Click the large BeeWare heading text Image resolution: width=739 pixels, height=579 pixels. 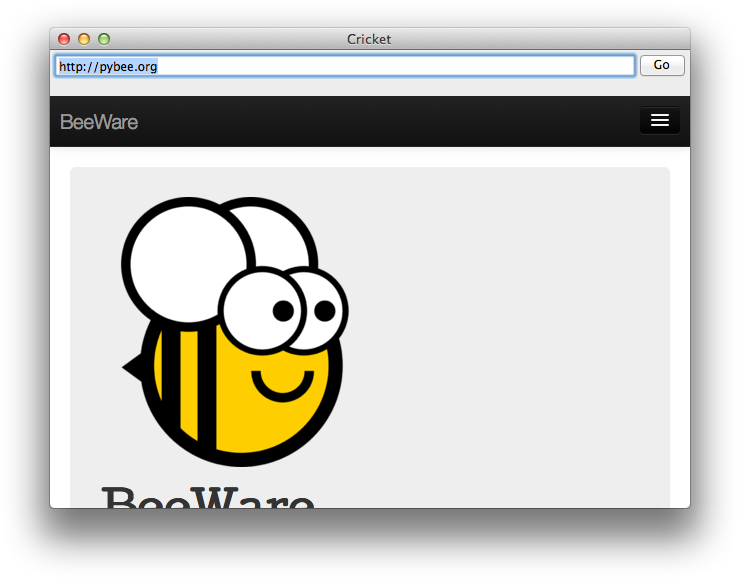pos(208,497)
